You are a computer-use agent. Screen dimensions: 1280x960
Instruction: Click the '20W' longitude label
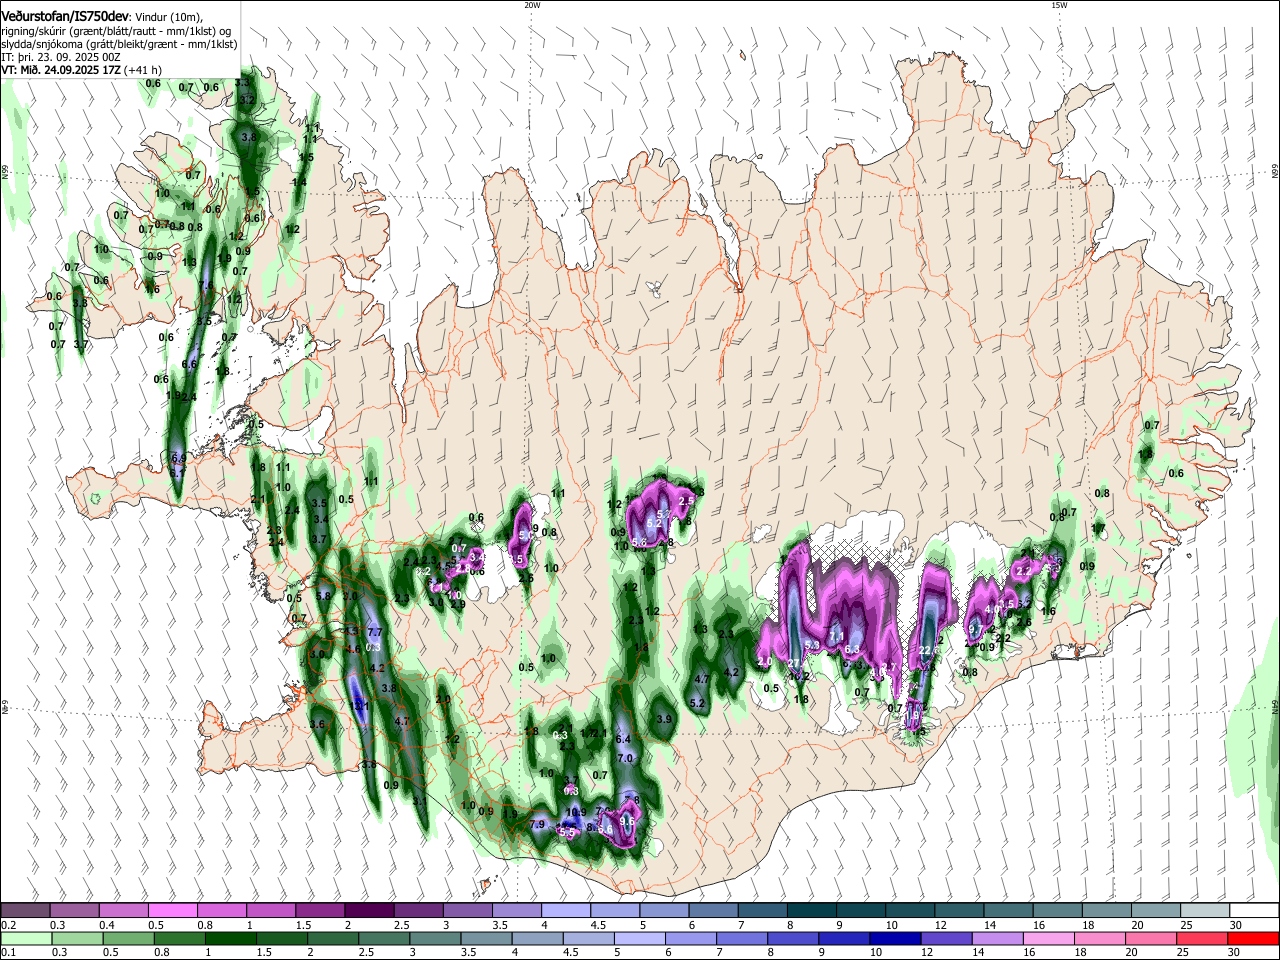(x=532, y=5)
